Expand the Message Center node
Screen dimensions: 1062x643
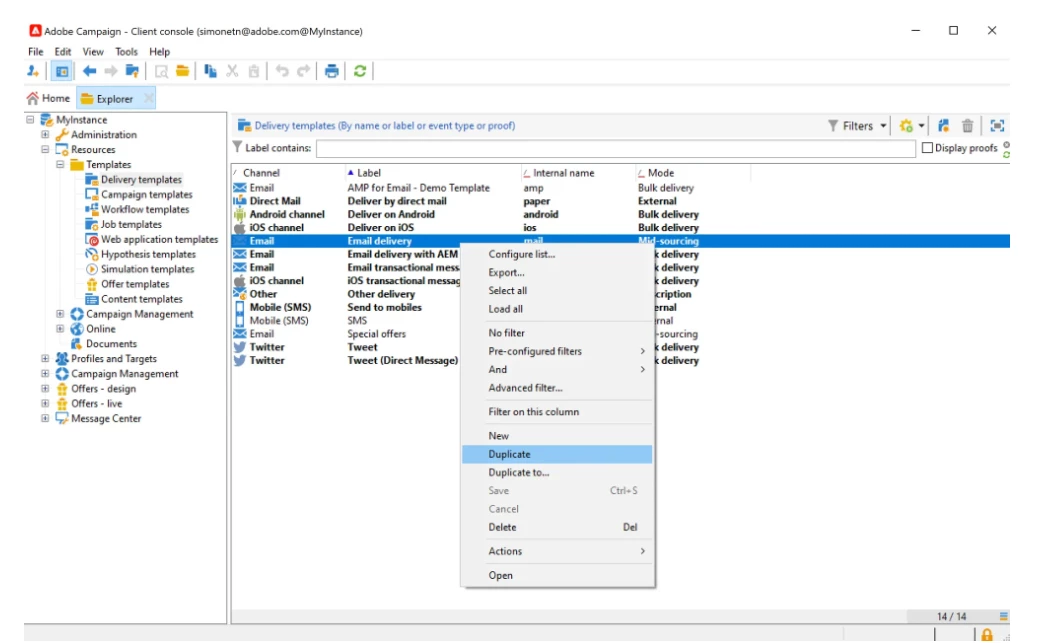[x=45, y=418]
